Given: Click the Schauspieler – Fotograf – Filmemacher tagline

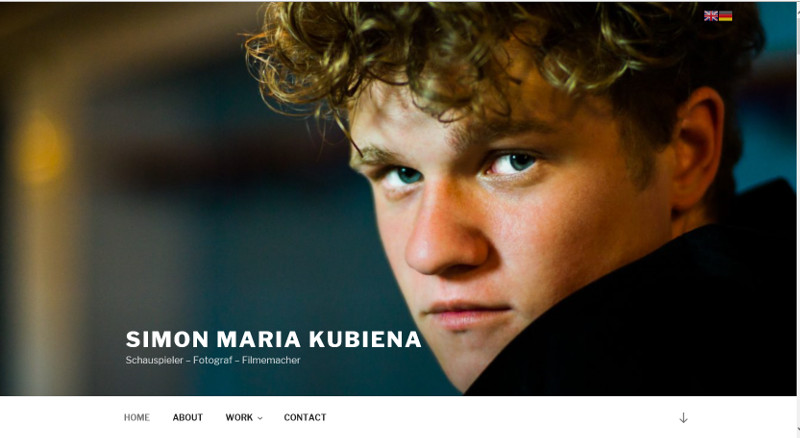Looking at the screenshot, I should tap(213, 360).
